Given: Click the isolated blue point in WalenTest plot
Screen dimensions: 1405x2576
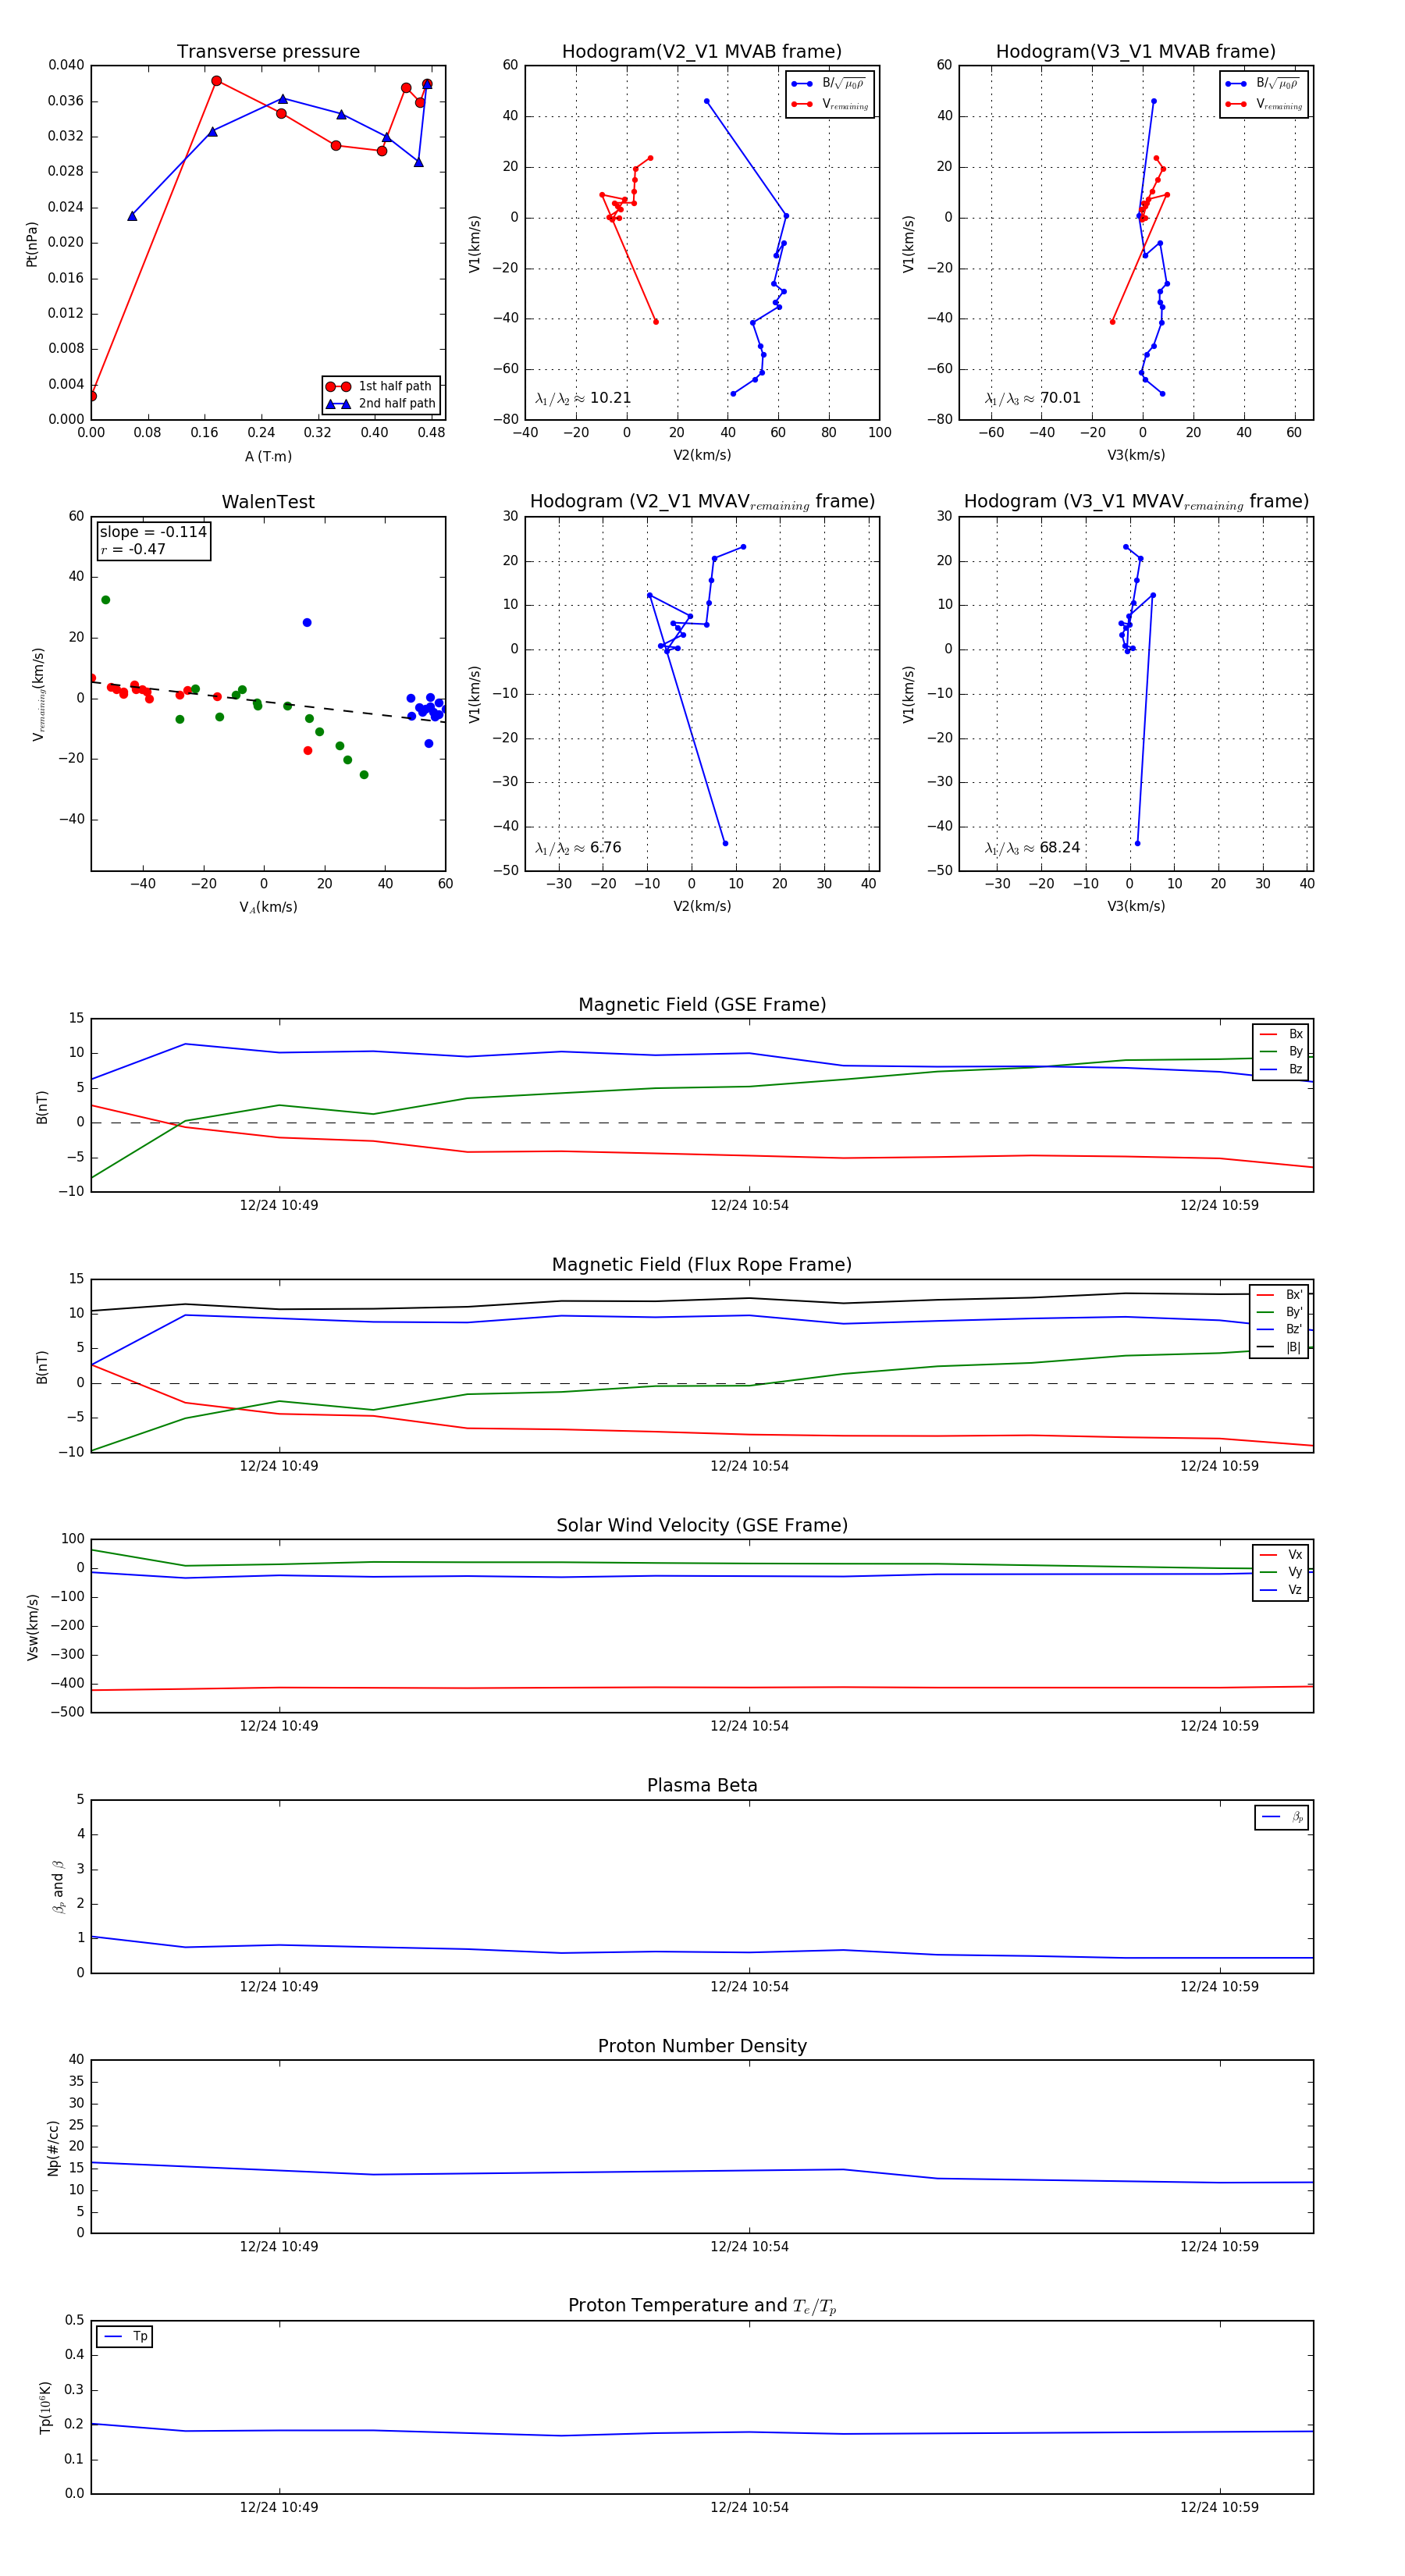Looking at the screenshot, I should (x=307, y=622).
